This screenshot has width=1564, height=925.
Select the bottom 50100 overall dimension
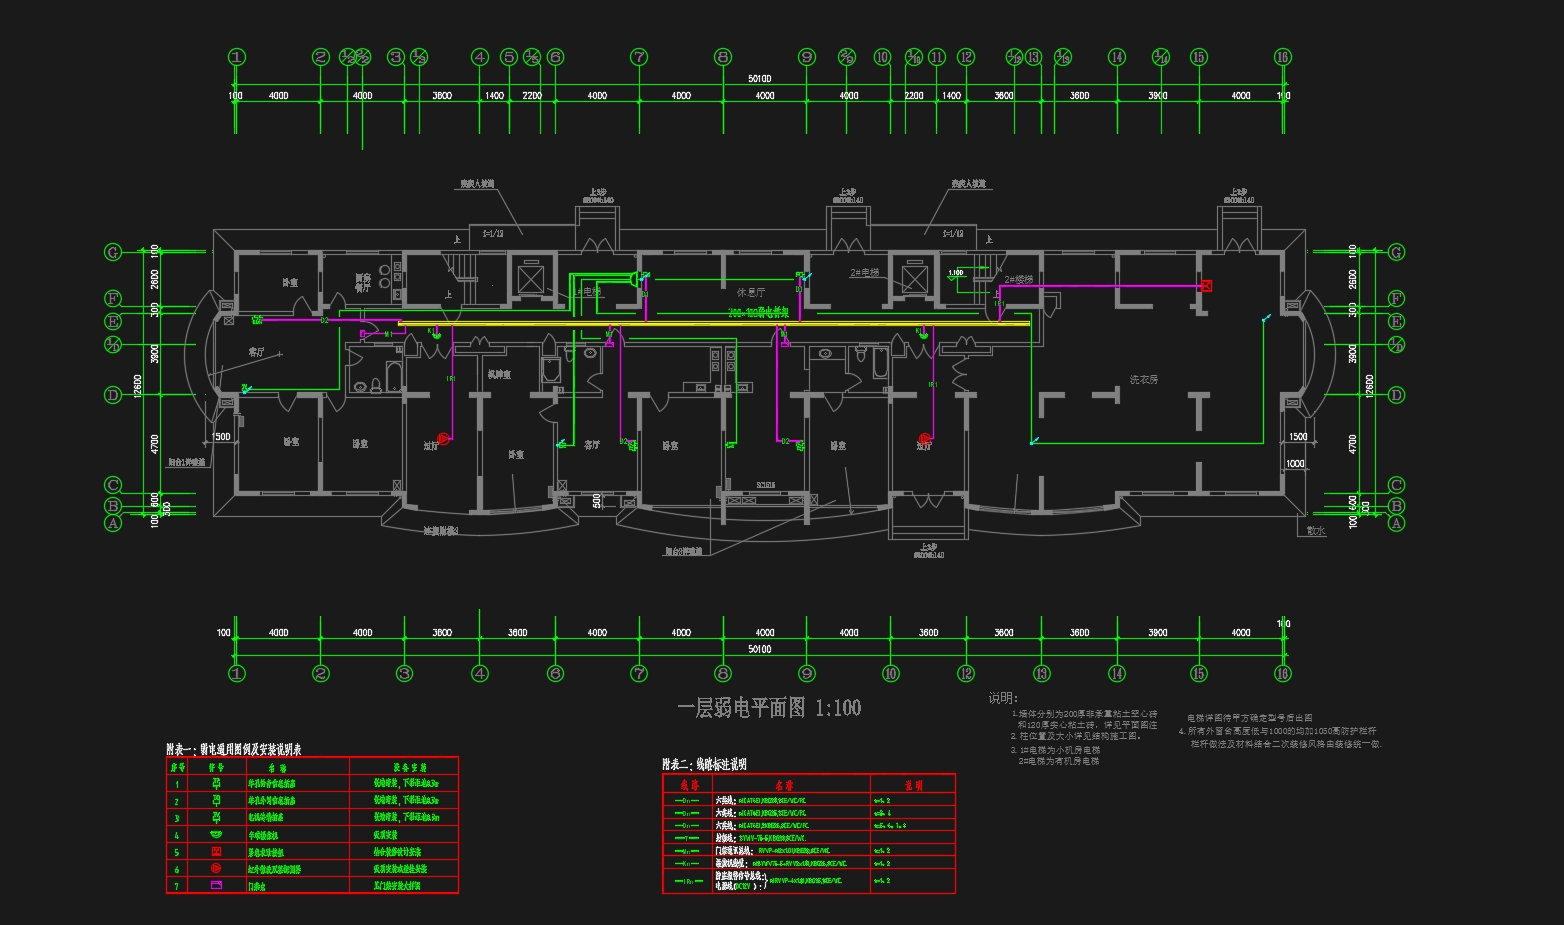point(760,649)
